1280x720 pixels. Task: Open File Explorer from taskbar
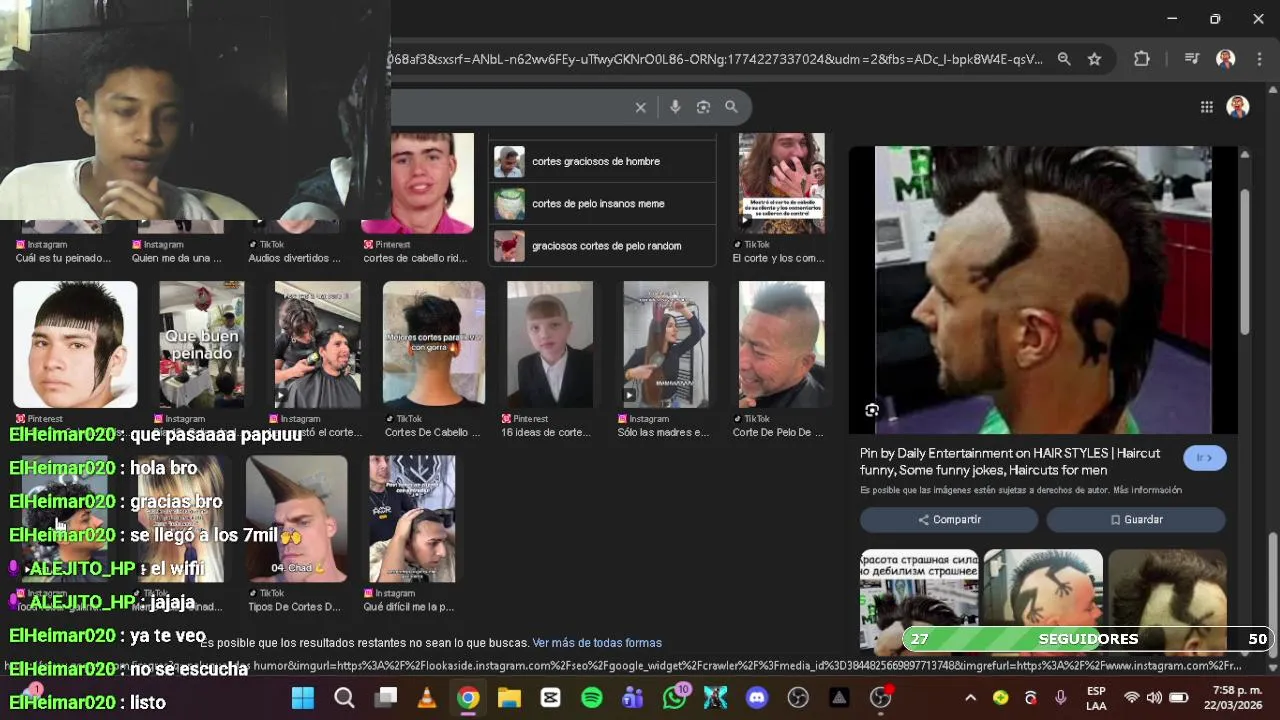click(x=509, y=698)
